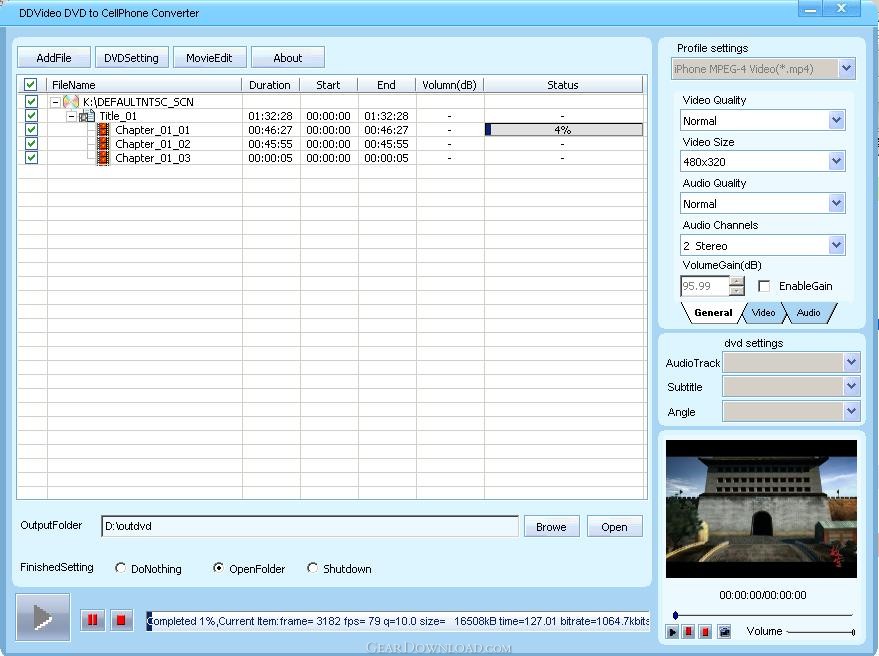Click the Browe button for output folder
The width and height of the screenshot is (879, 656).
point(551,526)
